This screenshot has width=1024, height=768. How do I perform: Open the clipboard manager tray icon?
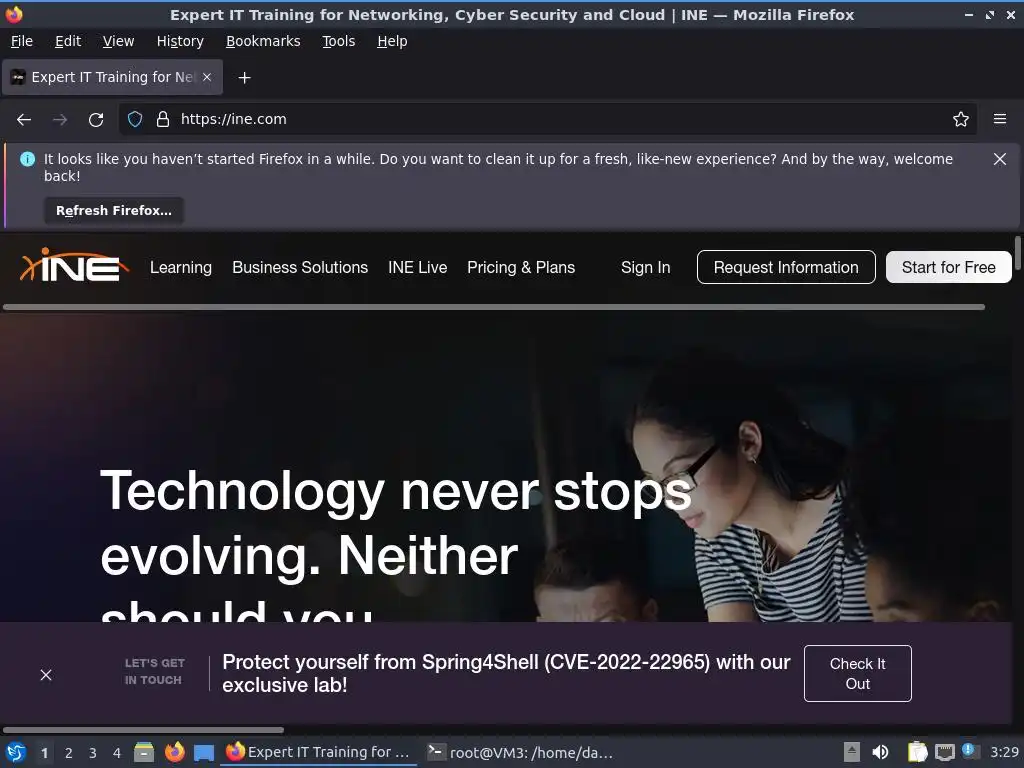coord(918,752)
